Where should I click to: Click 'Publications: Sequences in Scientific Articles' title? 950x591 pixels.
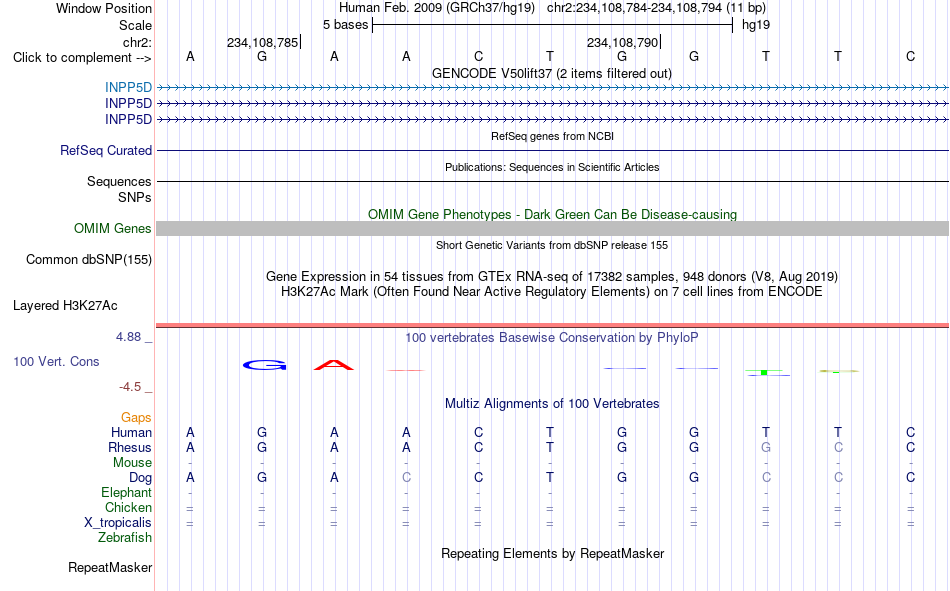[x=552, y=167]
